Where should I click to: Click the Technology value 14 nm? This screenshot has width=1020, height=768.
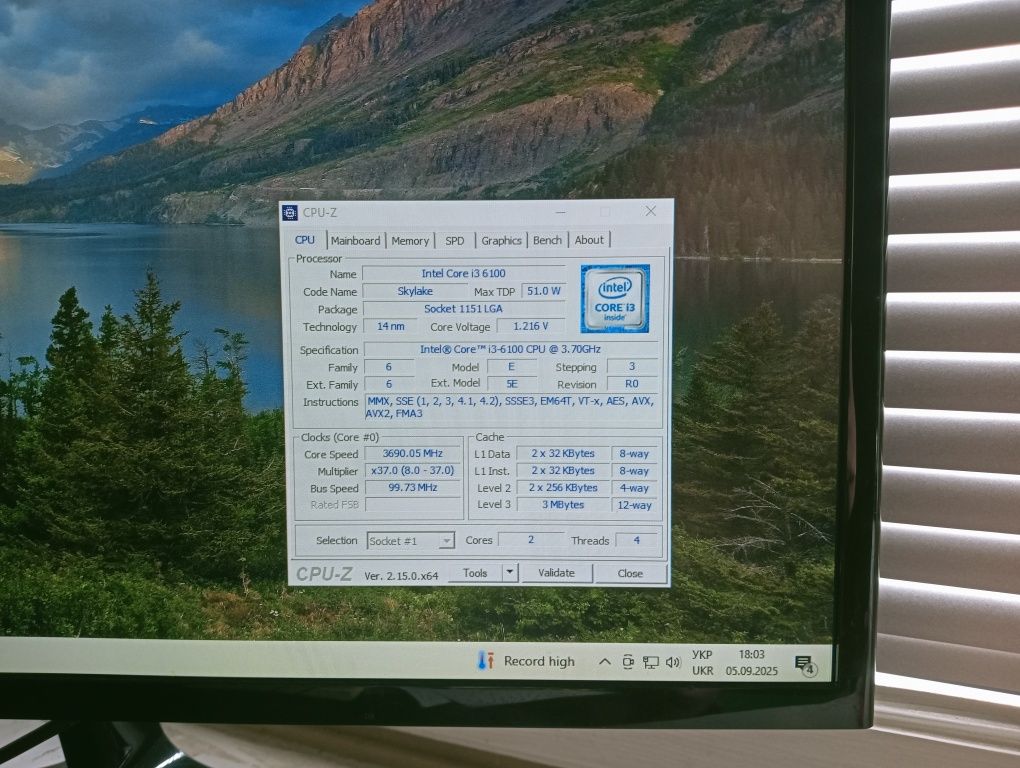point(390,326)
